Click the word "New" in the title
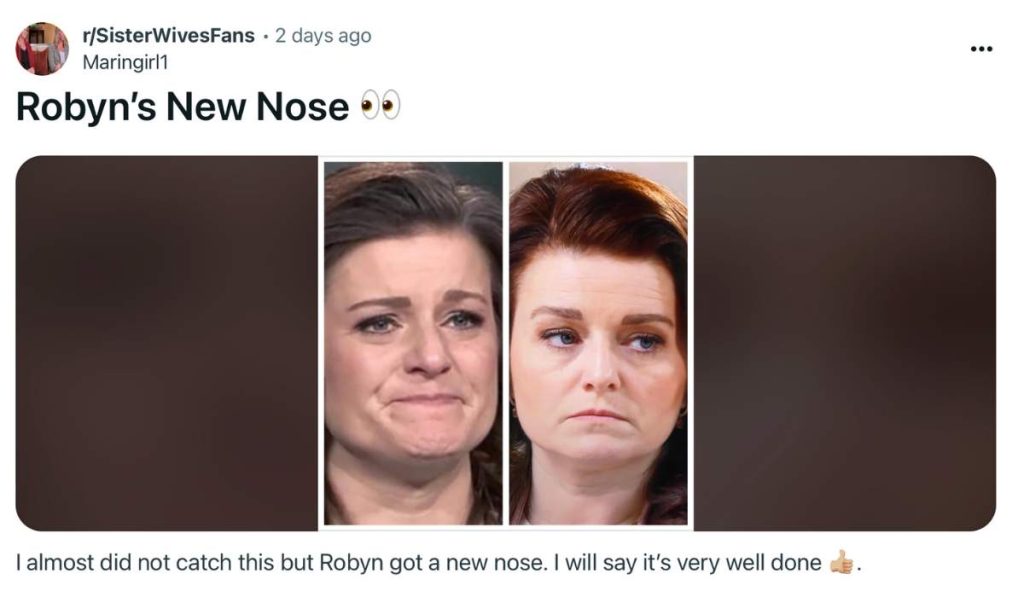 point(203,106)
